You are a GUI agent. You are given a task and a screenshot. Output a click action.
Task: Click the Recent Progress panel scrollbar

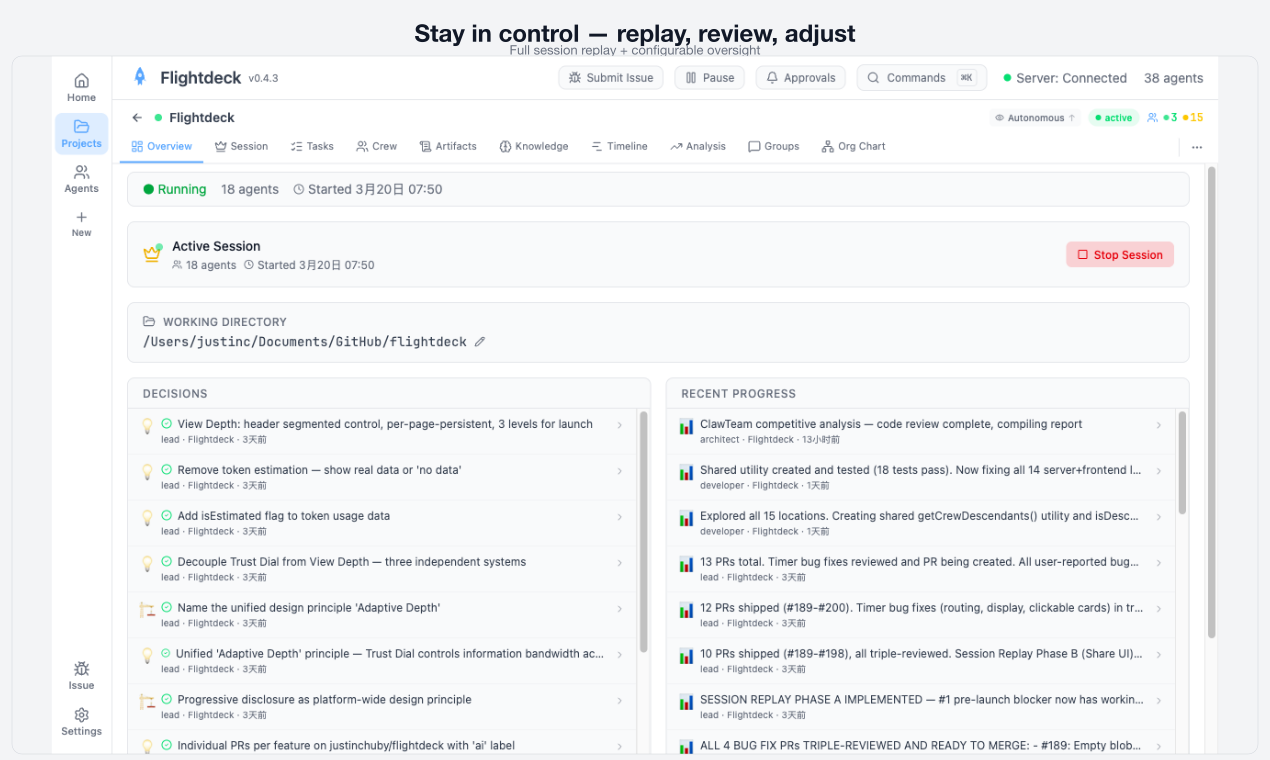coord(1182,462)
